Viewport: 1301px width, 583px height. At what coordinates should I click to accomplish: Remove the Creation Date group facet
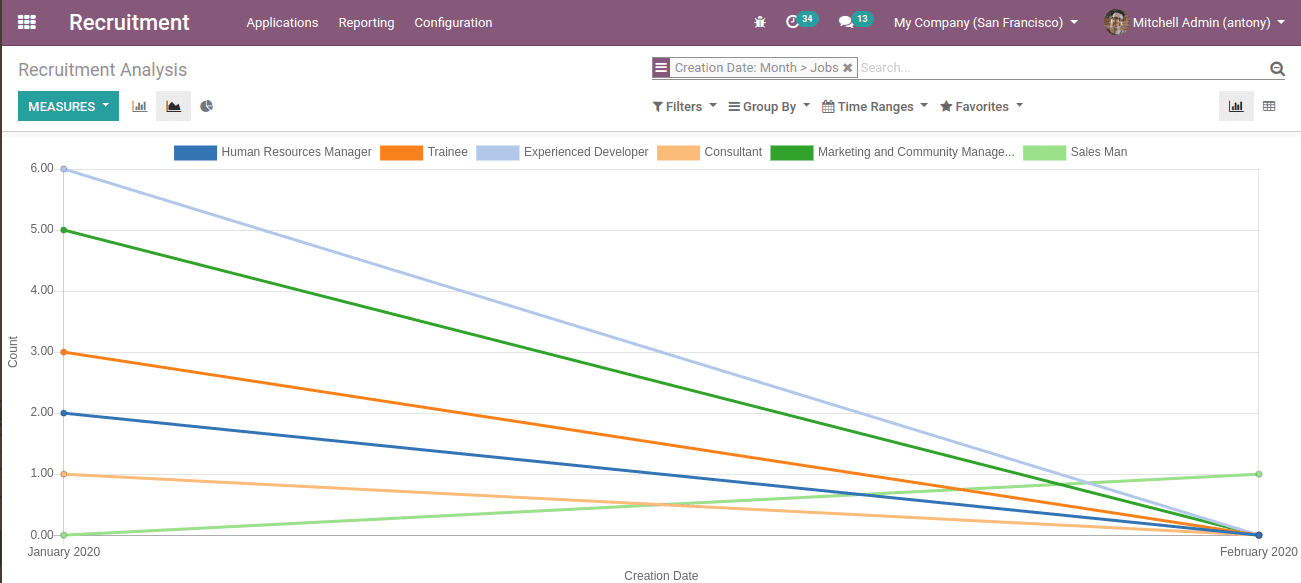pos(848,68)
